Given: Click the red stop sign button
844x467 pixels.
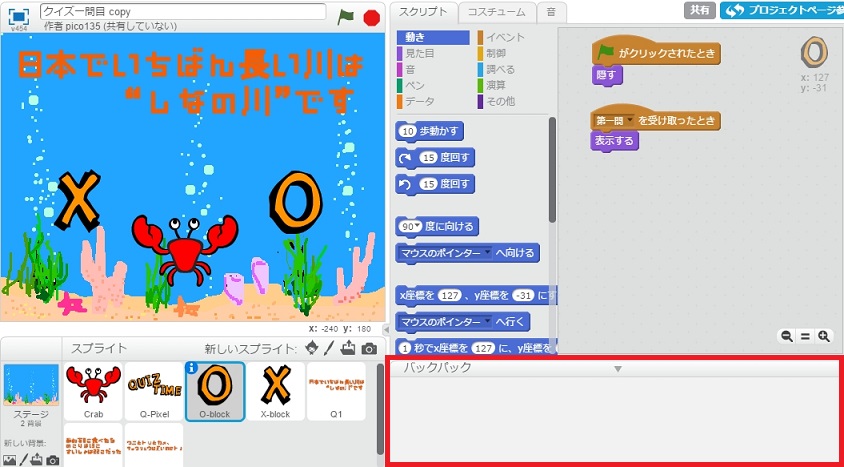Looking at the screenshot, I should coord(371,18).
